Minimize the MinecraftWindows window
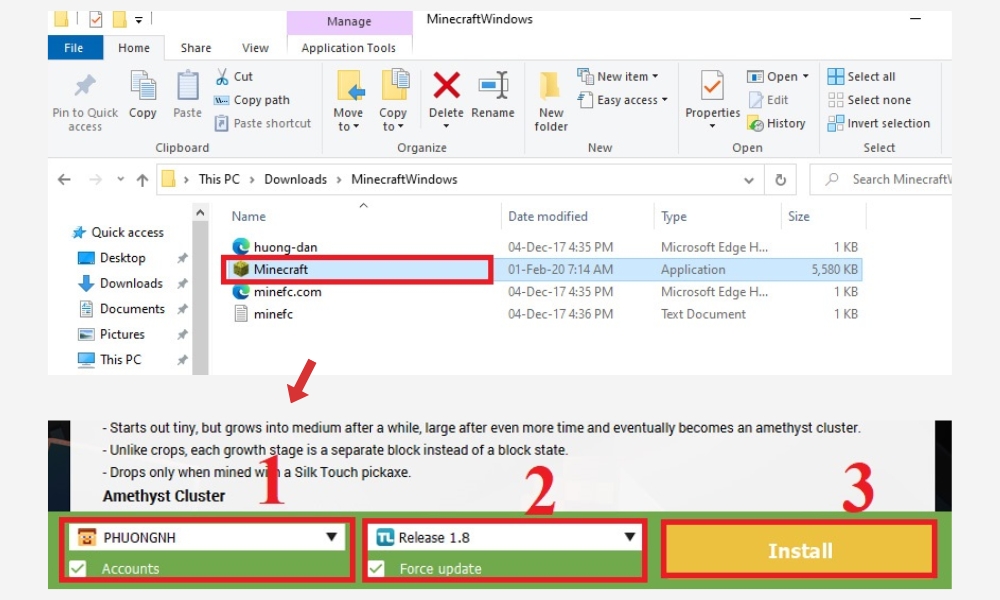Screen dimensions: 1000x600 915,19
